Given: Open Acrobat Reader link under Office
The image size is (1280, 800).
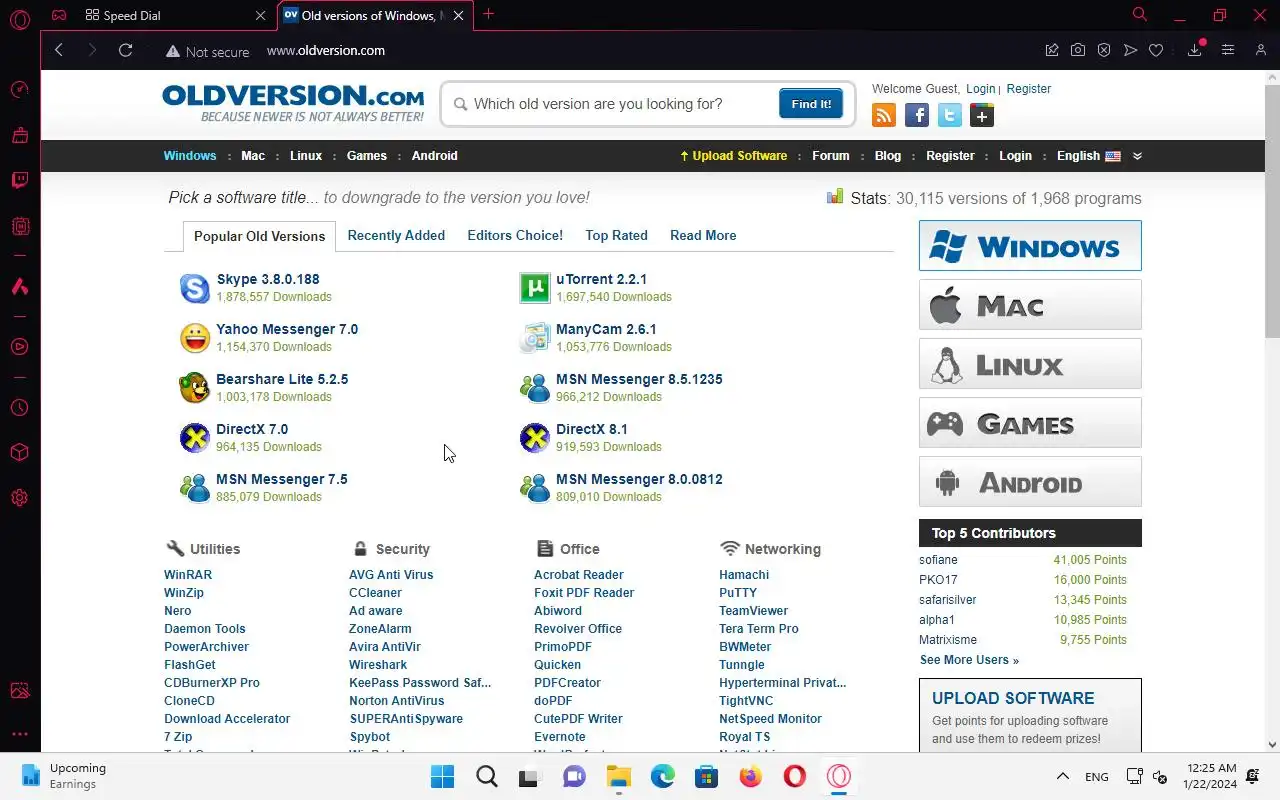Looking at the screenshot, I should click(x=578, y=575).
